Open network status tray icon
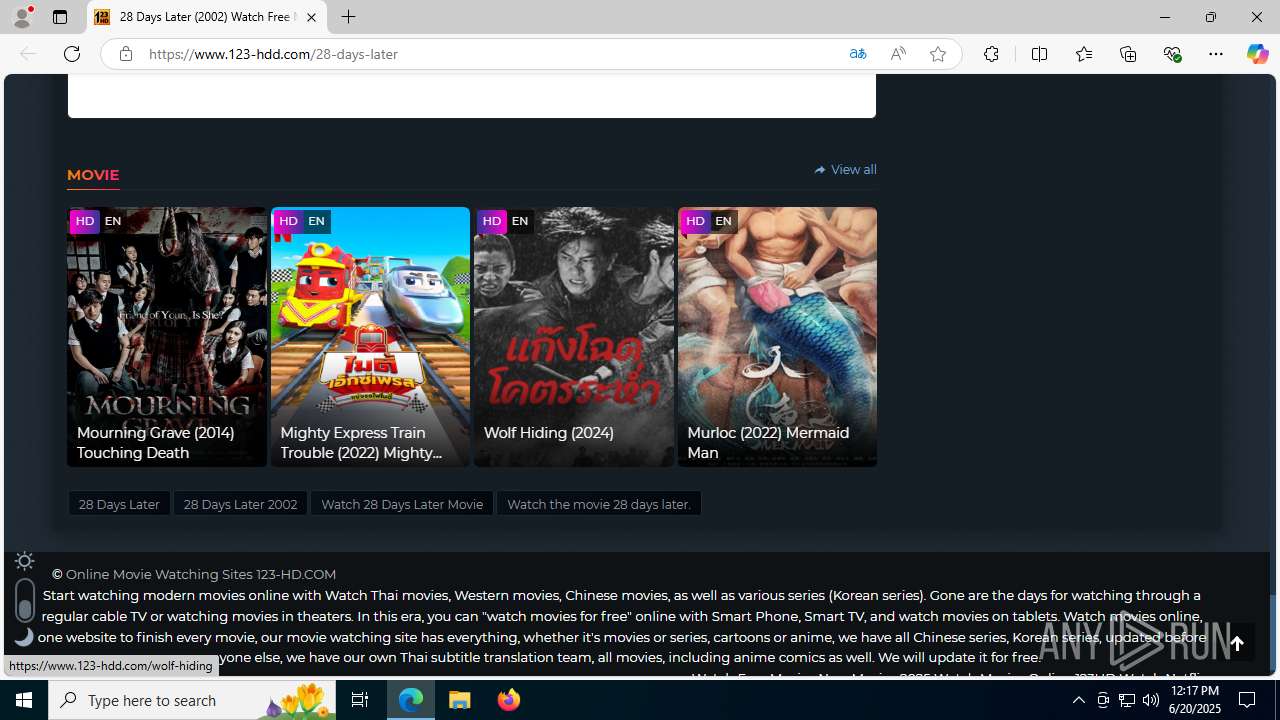 tap(1127, 700)
